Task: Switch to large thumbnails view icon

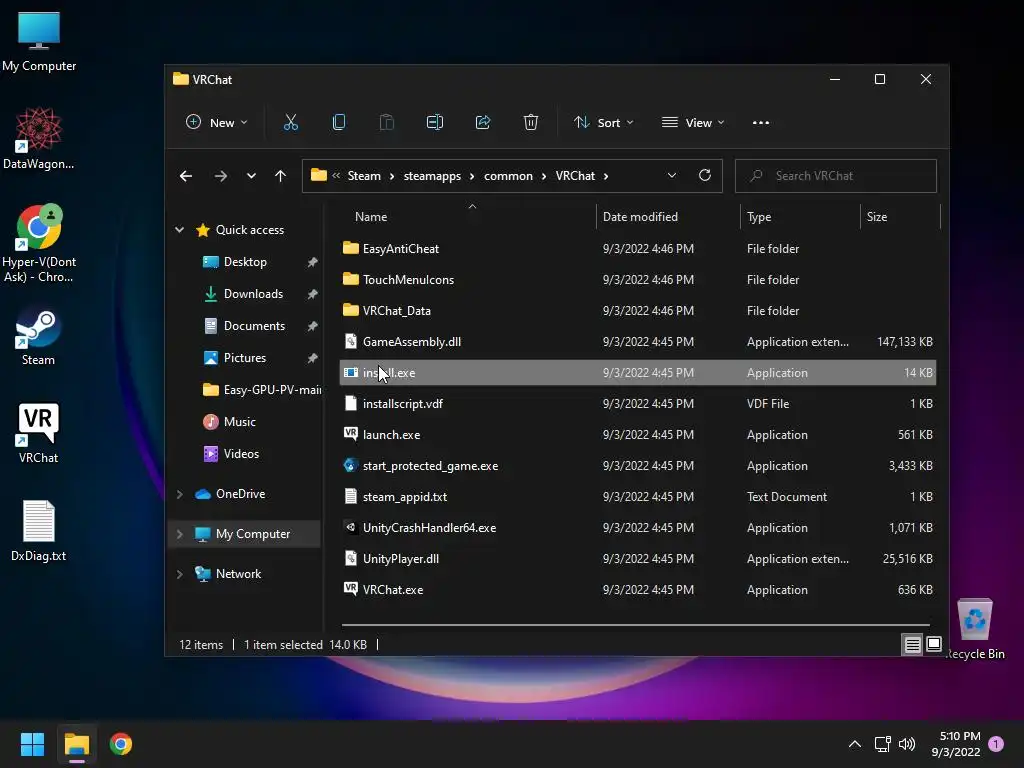Action: click(934, 645)
